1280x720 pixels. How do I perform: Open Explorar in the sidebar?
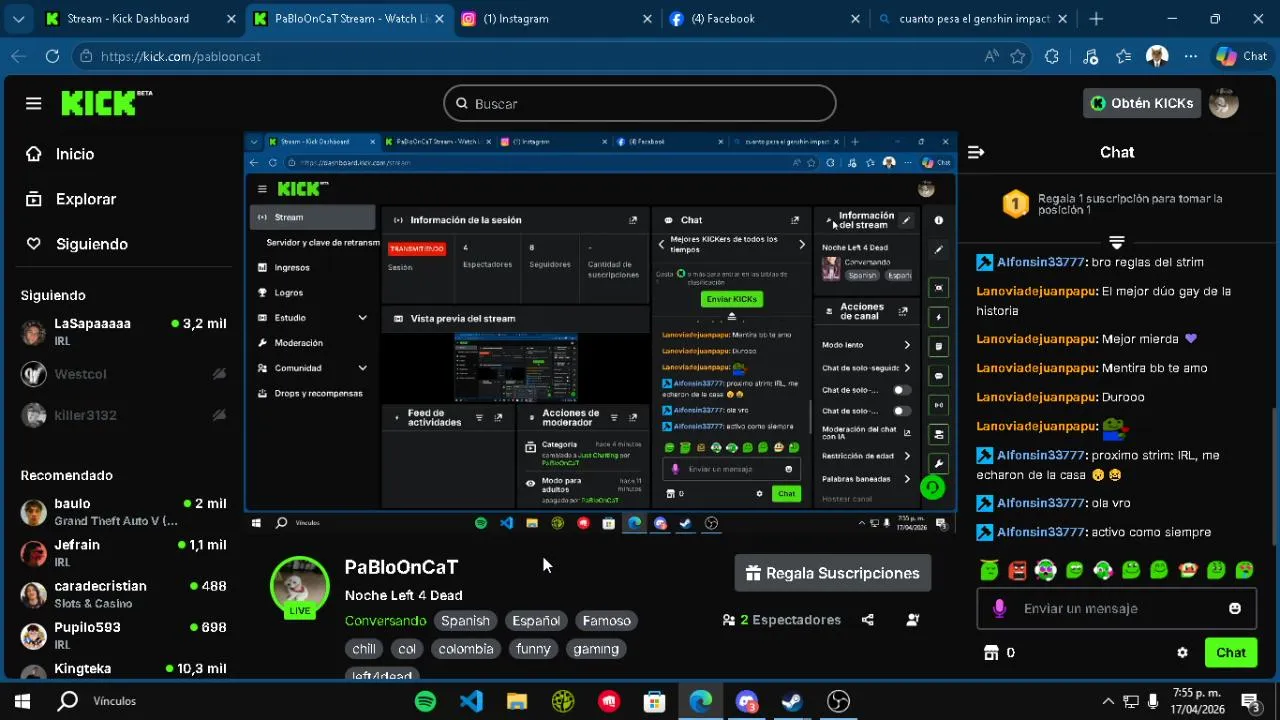pos(86,199)
